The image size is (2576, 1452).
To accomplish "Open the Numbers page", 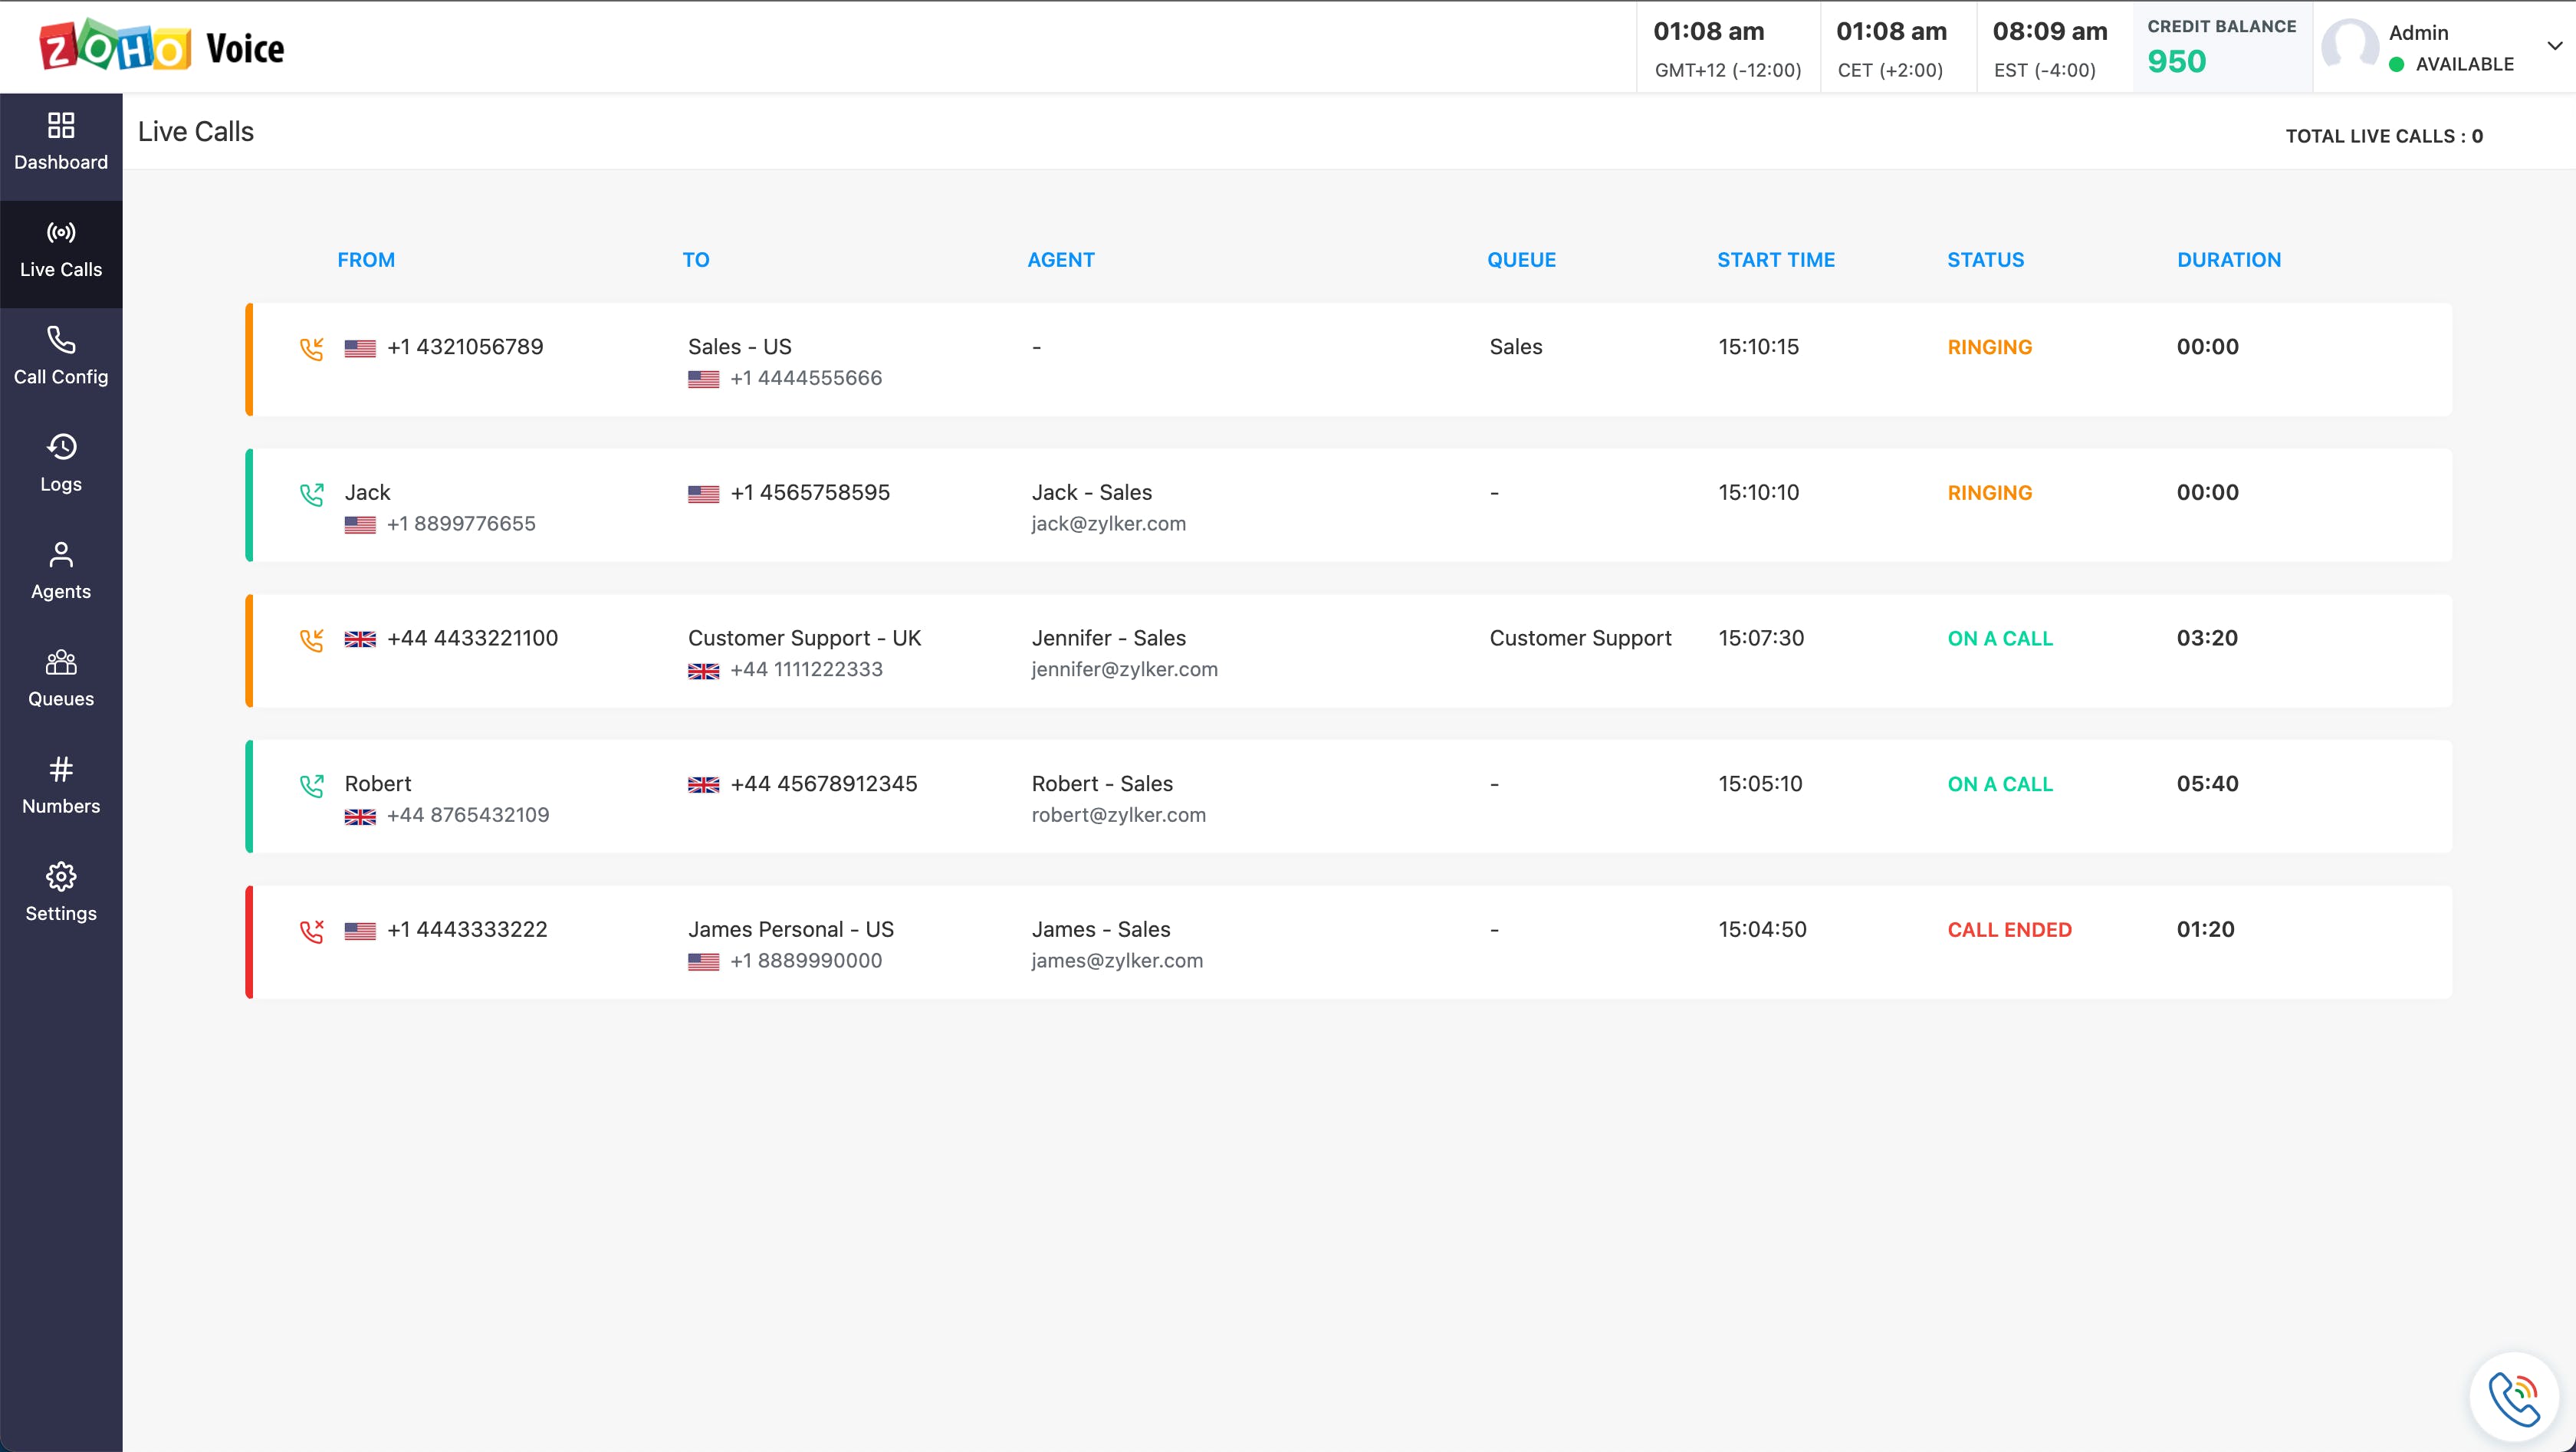I will pos(61,785).
